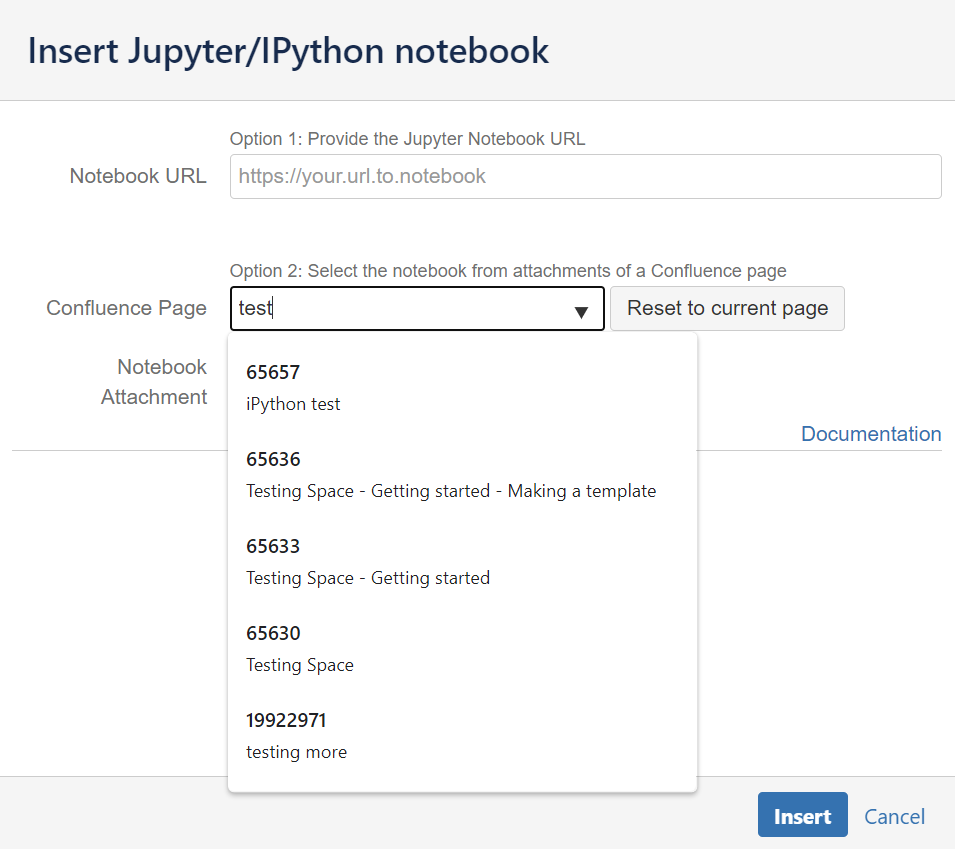955x849 pixels.
Task: Click the Option 1 hint text
Action: [407, 139]
